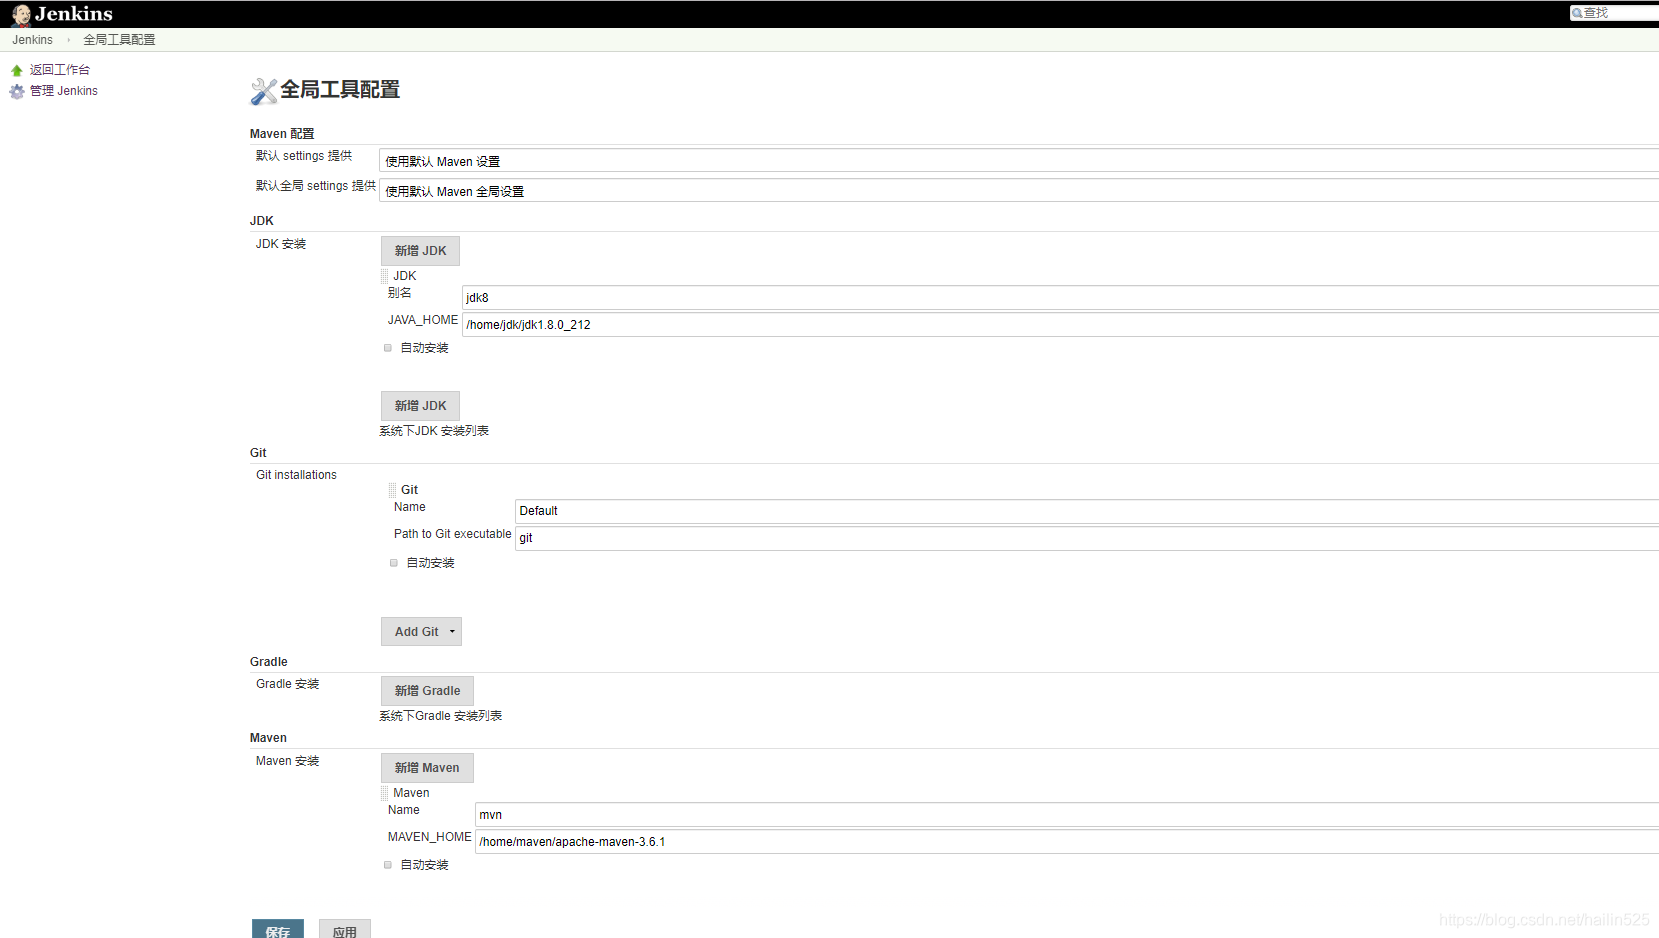Open the Jenkins breadcrumb item
1659x938 pixels.
coord(33,40)
